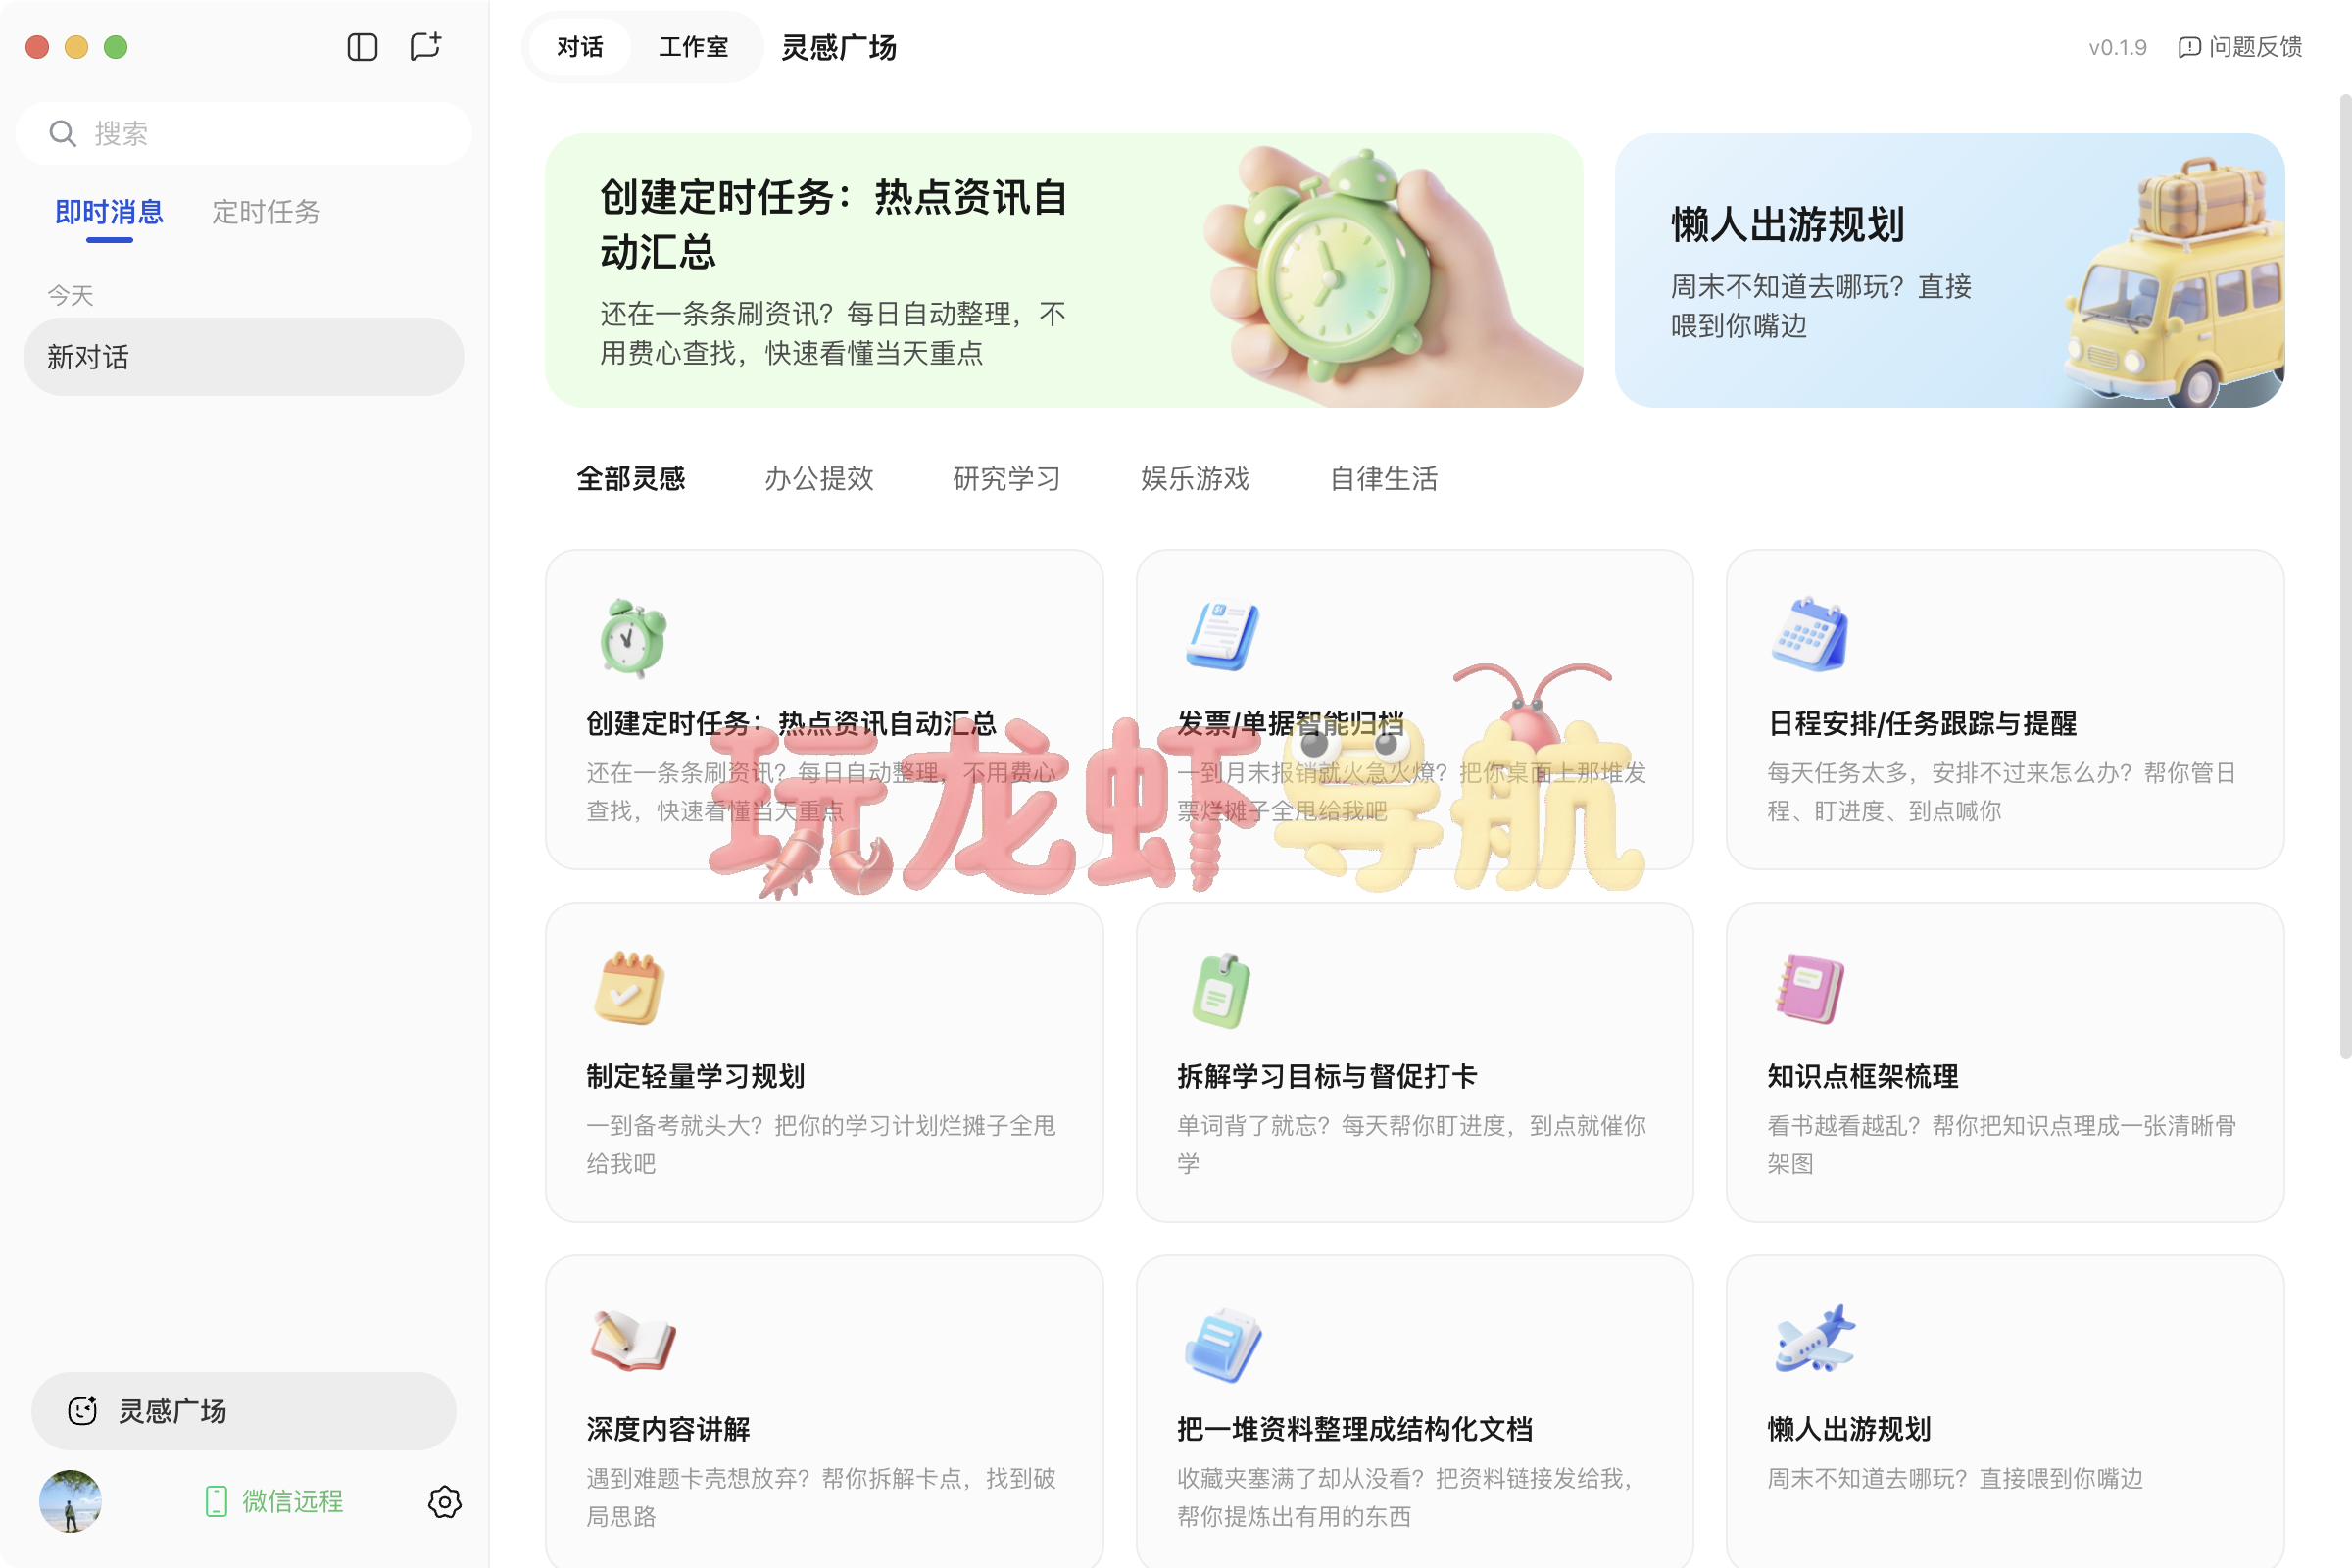Click the orange checkmark calendar icon
This screenshot has width=2352, height=1568.
(629, 988)
